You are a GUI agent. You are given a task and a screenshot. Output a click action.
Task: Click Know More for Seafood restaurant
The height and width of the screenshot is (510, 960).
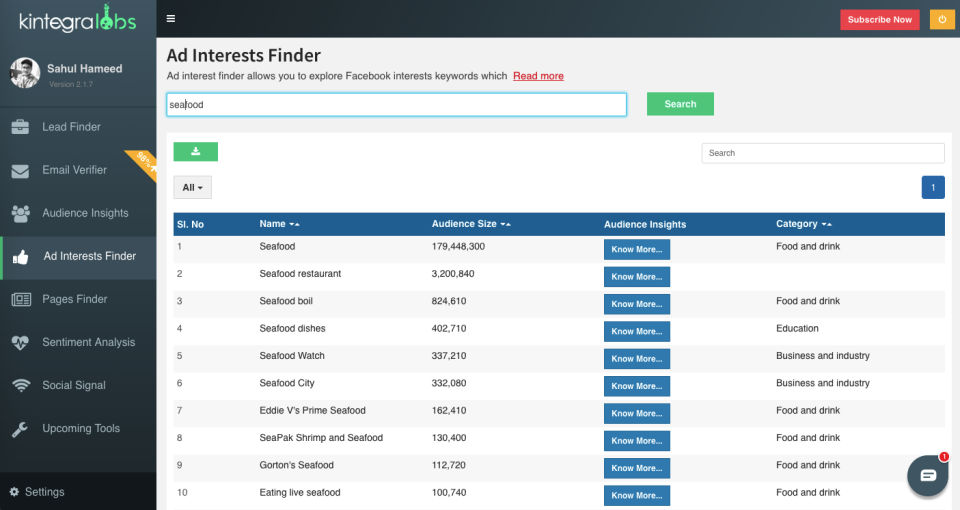tap(637, 277)
